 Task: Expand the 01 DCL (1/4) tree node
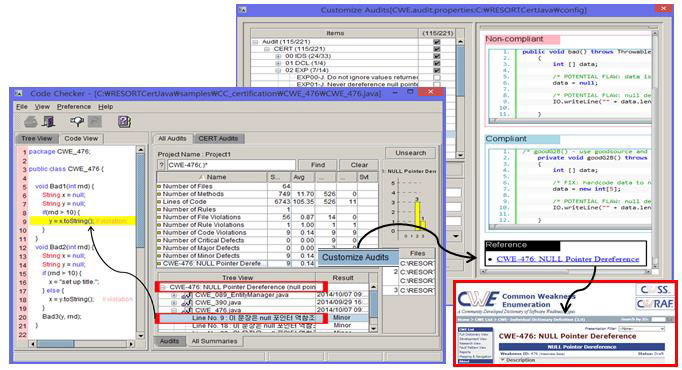(278, 63)
